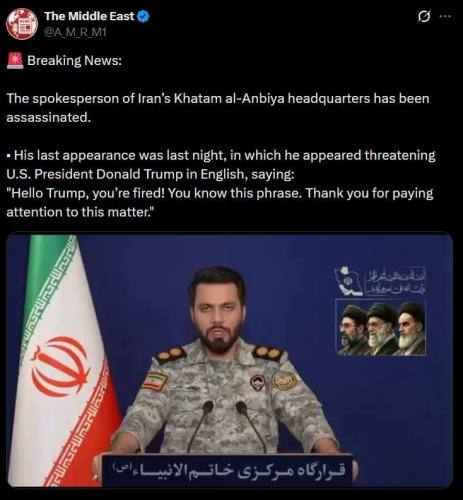Open The Middle East profile avatar

(22, 24)
